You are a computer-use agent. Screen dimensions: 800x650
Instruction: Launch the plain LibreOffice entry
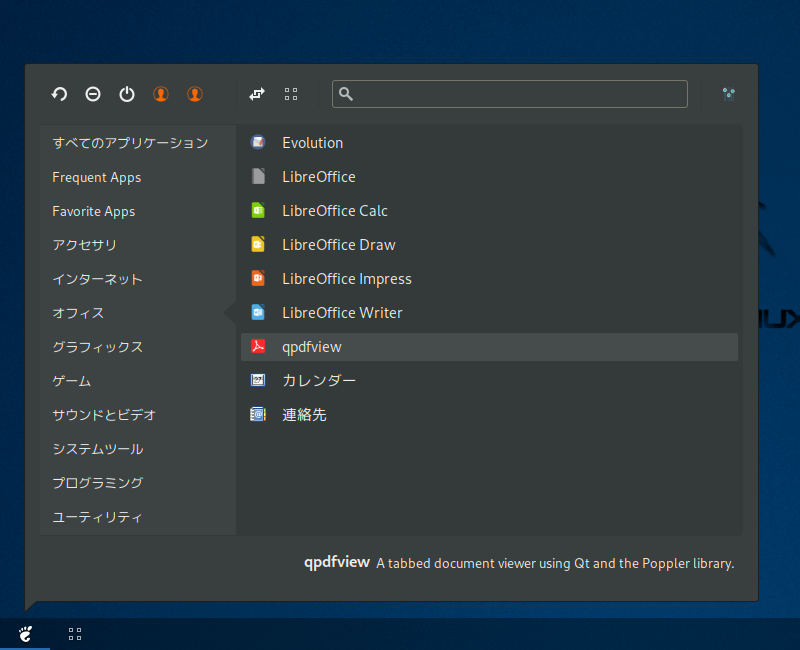[x=489, y=177]
